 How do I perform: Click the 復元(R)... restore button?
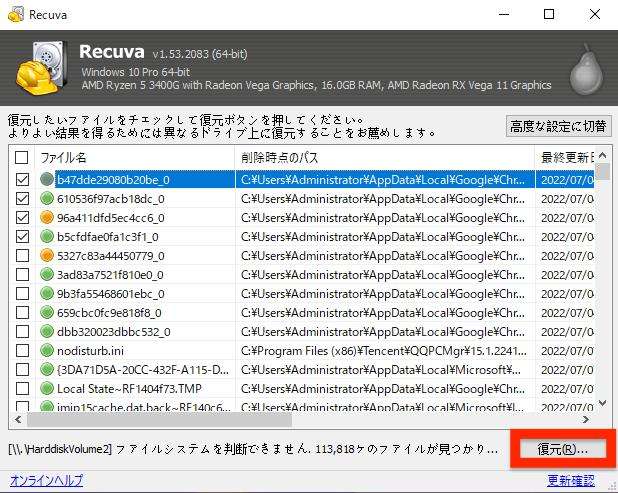(x=562, y=449)
